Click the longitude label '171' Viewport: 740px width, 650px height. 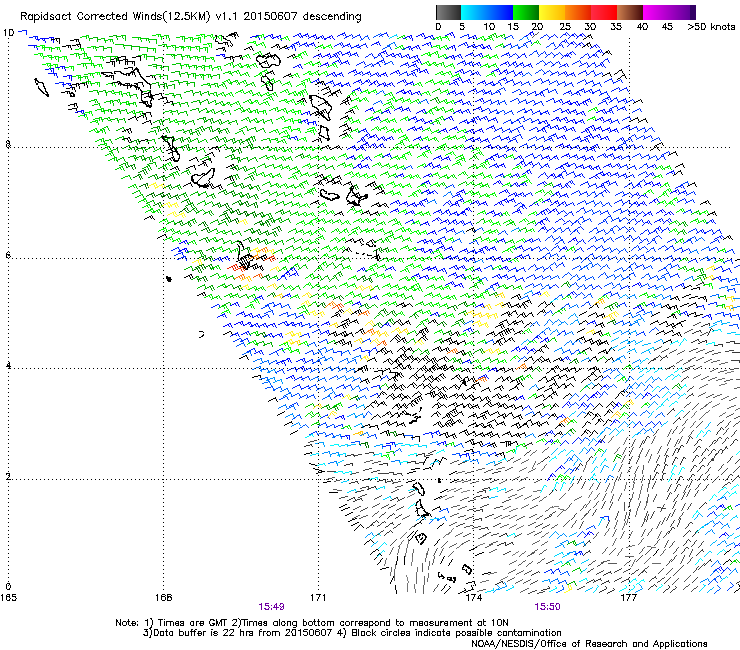(318, 598)
